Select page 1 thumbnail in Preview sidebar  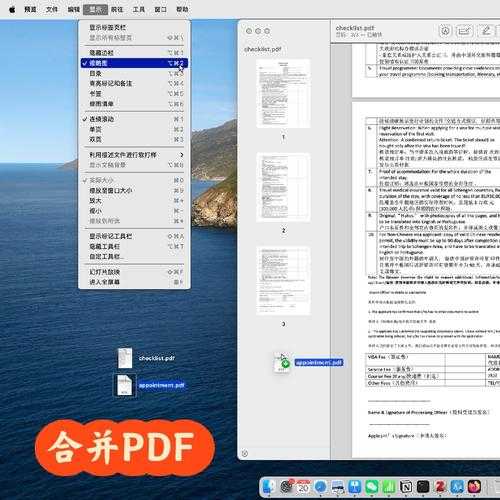coord(283,93)
